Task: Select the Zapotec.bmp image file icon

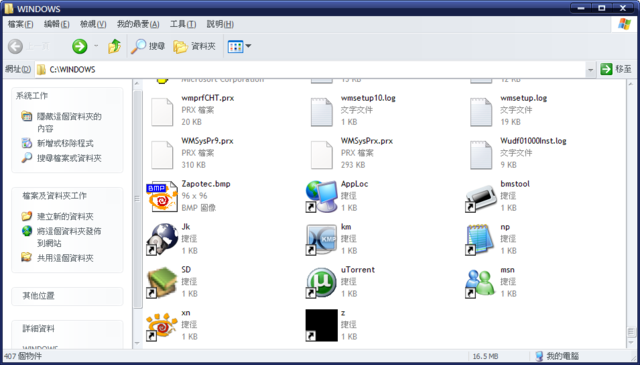Action: tap(162, 196)
